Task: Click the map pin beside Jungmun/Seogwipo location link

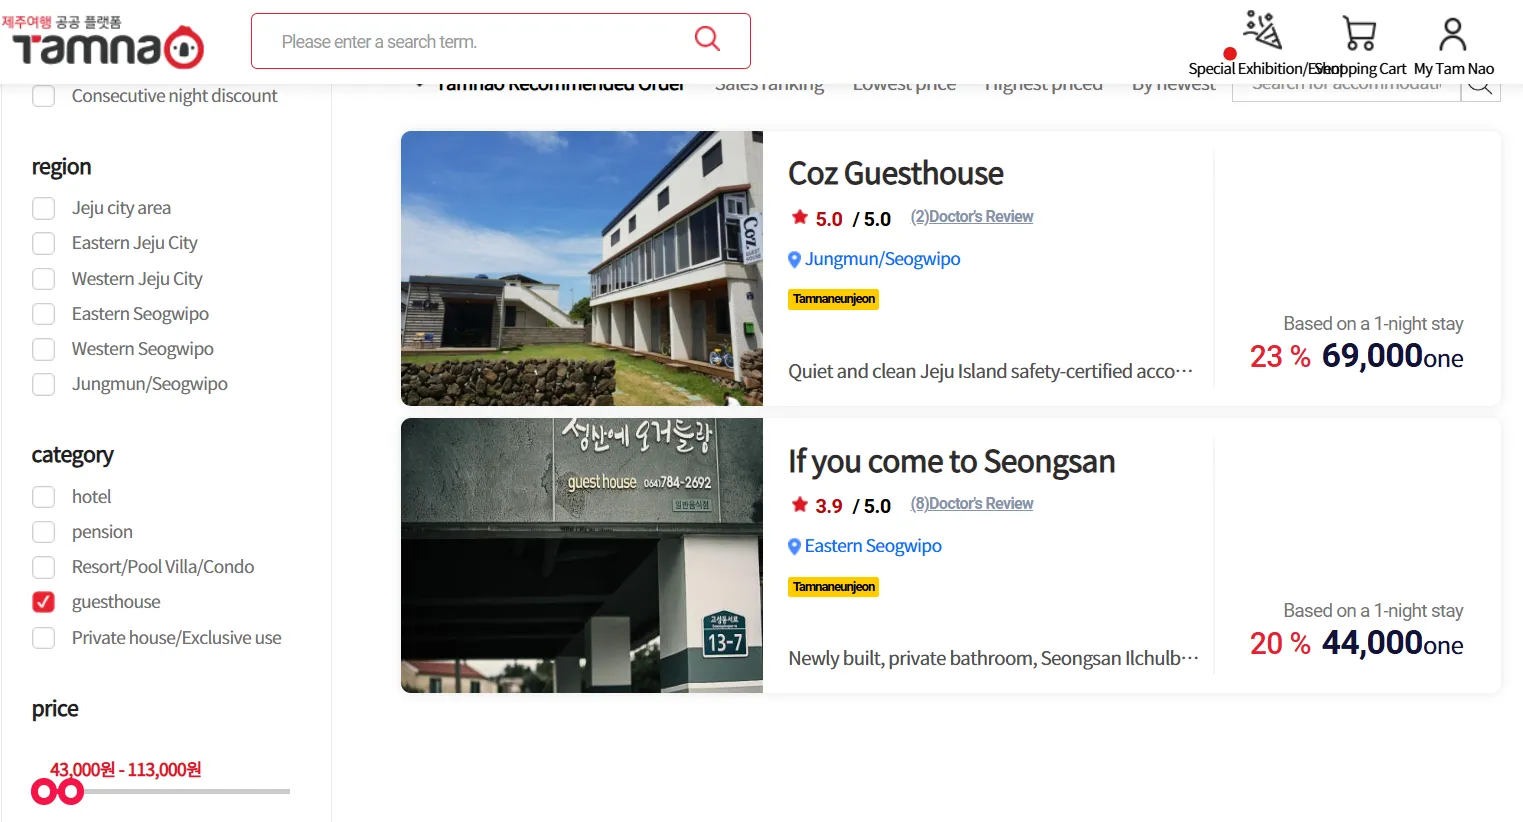Action: click(794, 260)
